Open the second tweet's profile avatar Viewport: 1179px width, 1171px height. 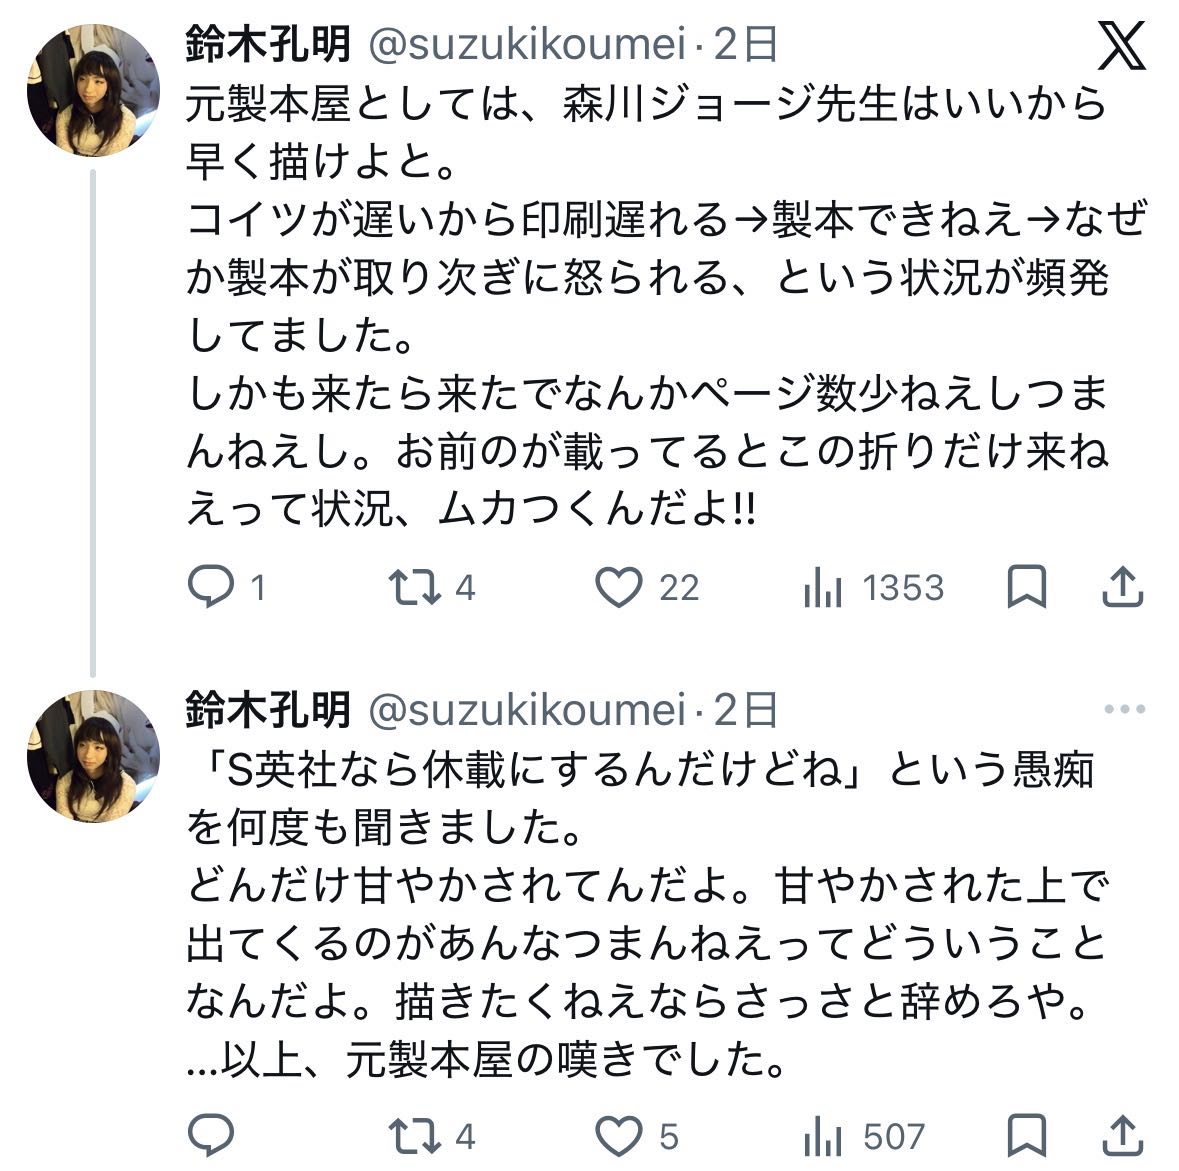click(93, 757)
